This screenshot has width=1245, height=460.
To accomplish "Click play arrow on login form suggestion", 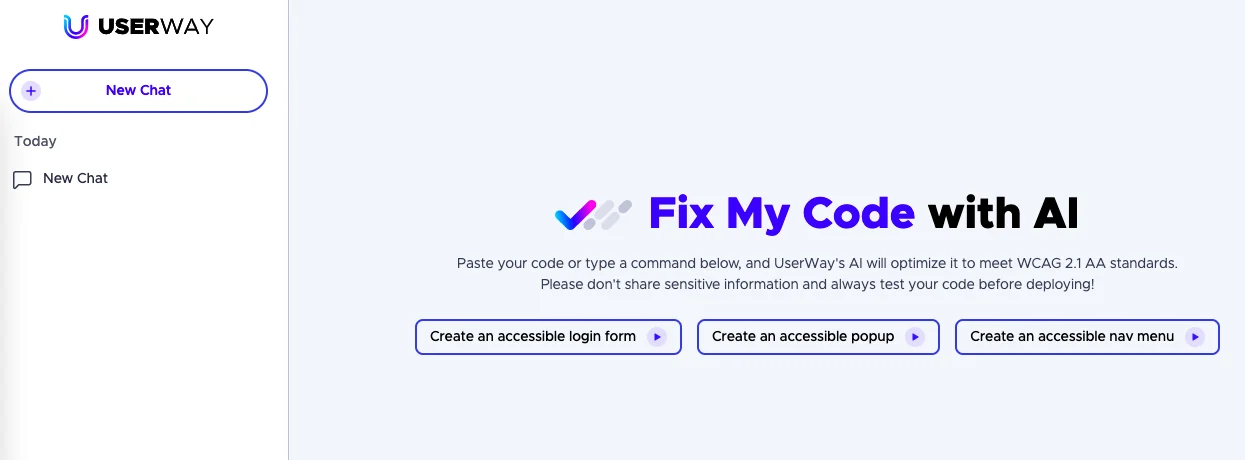I will pyautogui.click(x=656, y=337).
